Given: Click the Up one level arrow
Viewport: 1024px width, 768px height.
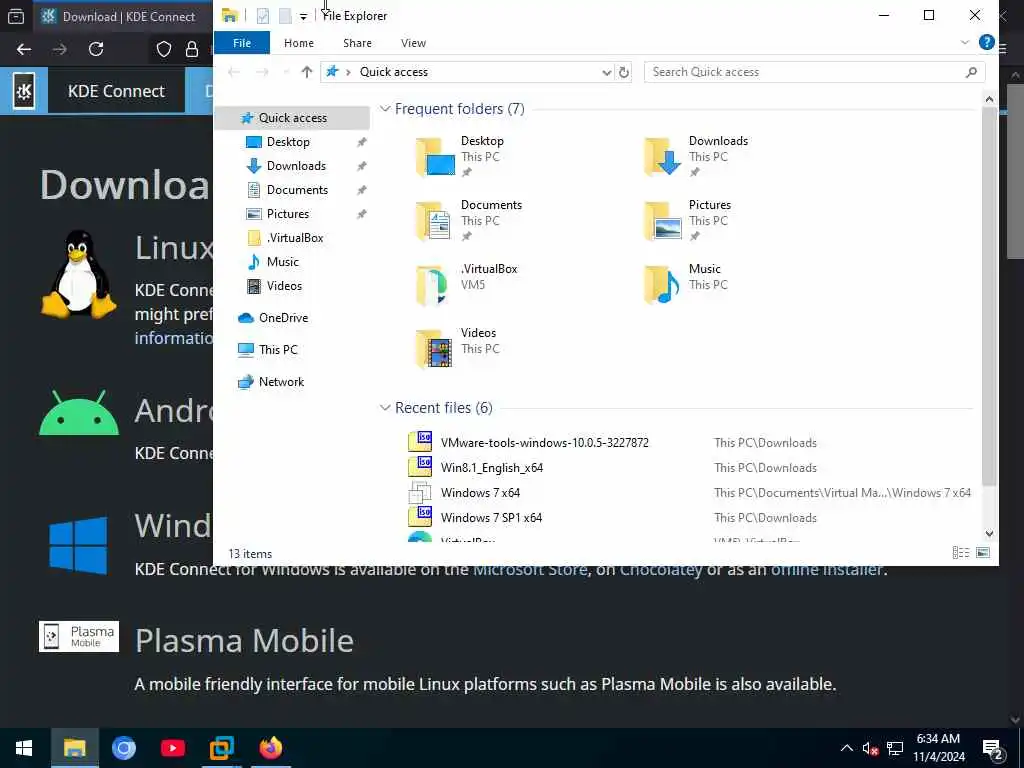Looking at the screenshot, I should click(x=307, y=72).
